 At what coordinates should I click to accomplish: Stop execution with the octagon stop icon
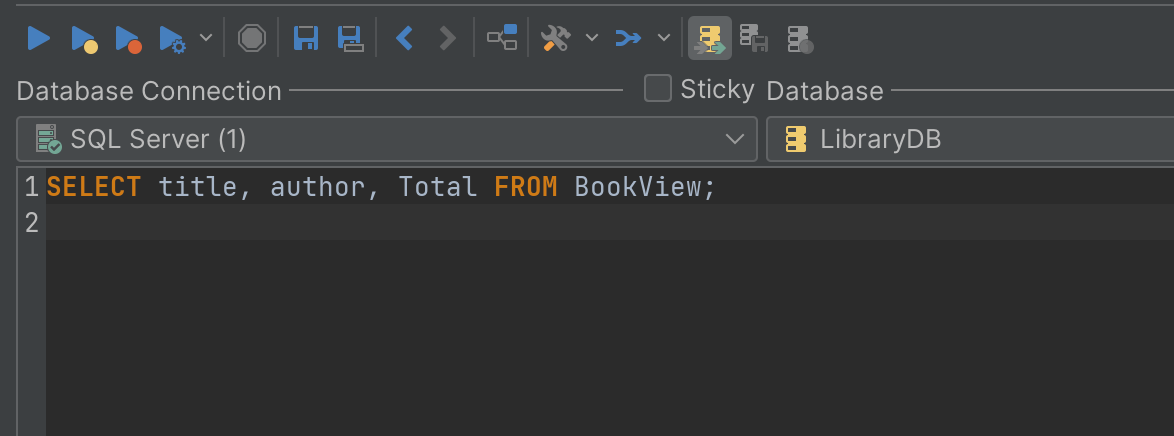click(x=252, y=37)
